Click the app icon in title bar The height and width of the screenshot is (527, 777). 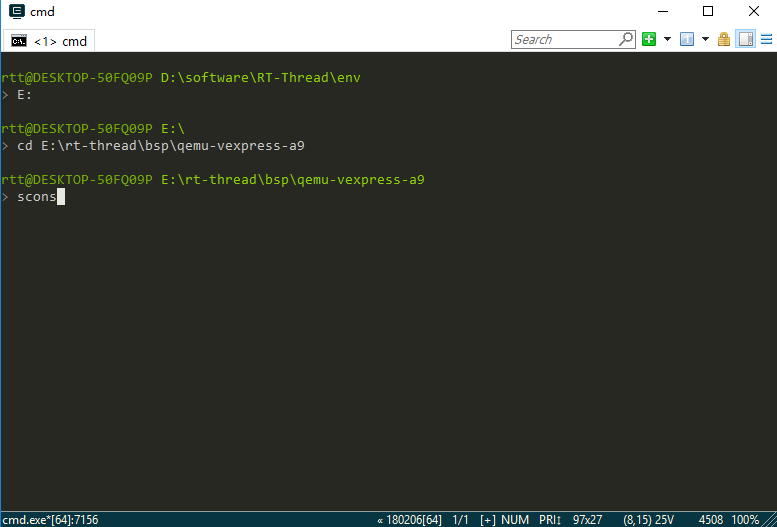[x=14, y=12]
